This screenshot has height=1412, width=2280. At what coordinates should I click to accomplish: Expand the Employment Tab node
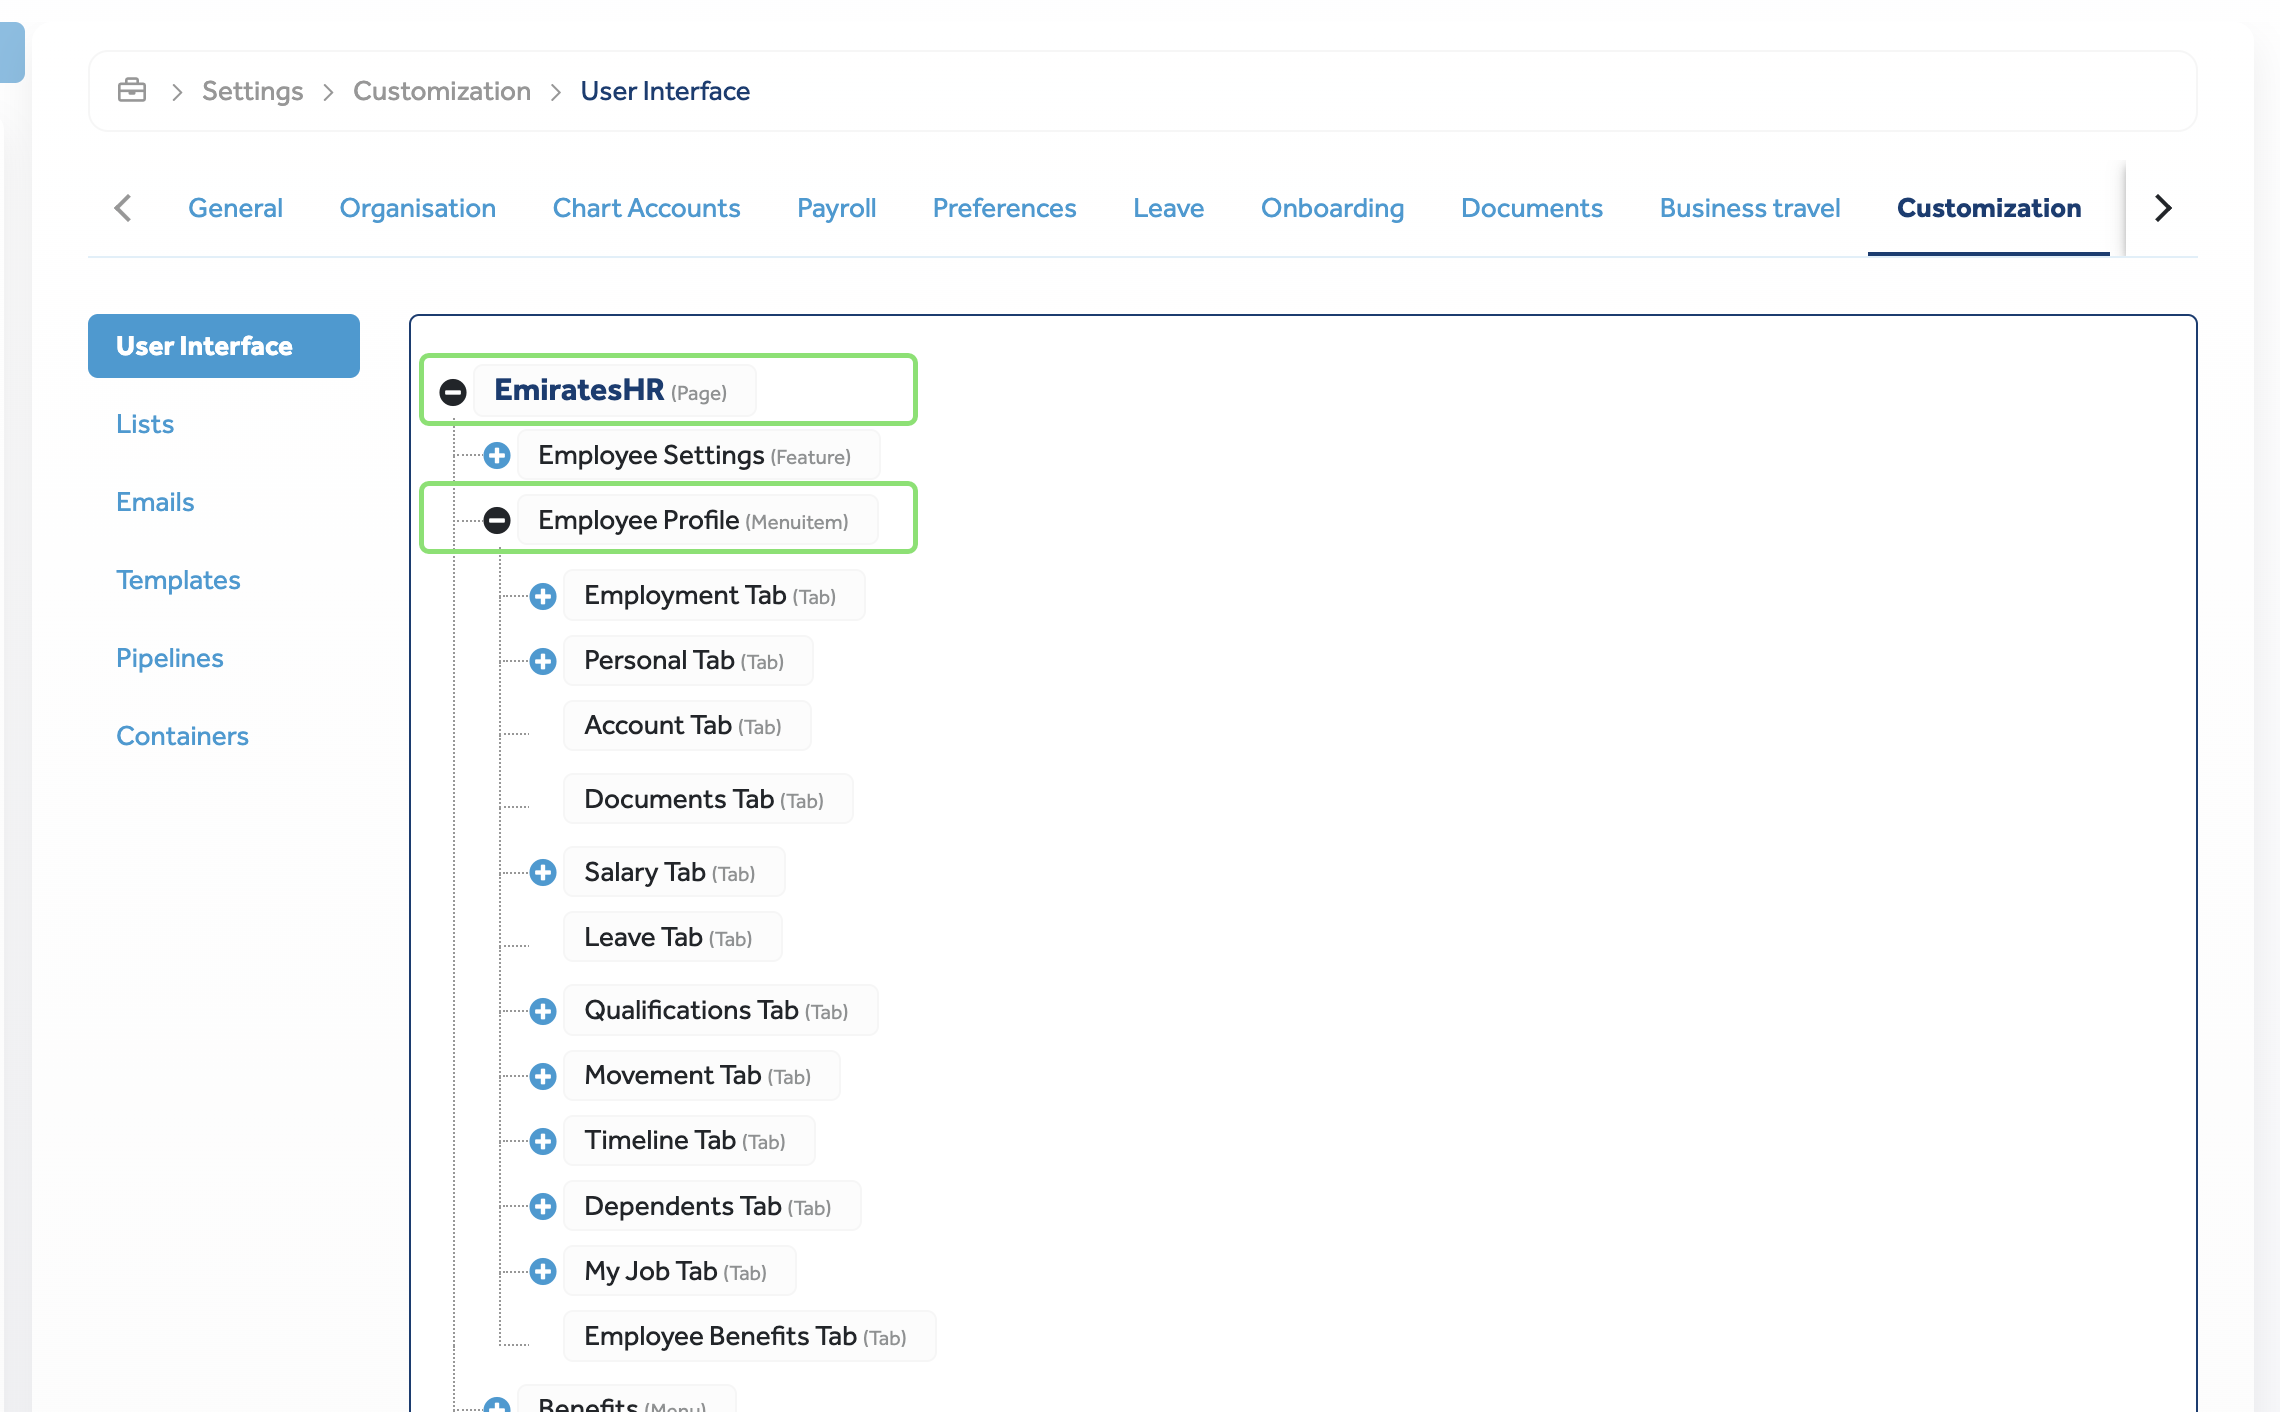pyautogui.click(x=542, y=595)
